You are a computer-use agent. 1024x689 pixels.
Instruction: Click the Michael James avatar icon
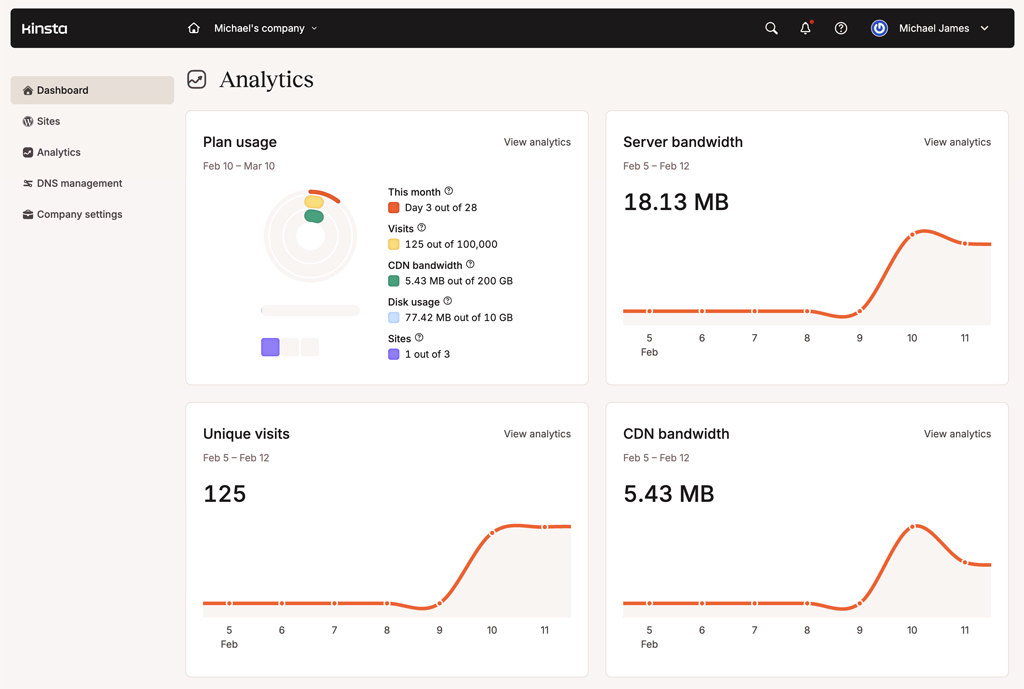(878, 28)
